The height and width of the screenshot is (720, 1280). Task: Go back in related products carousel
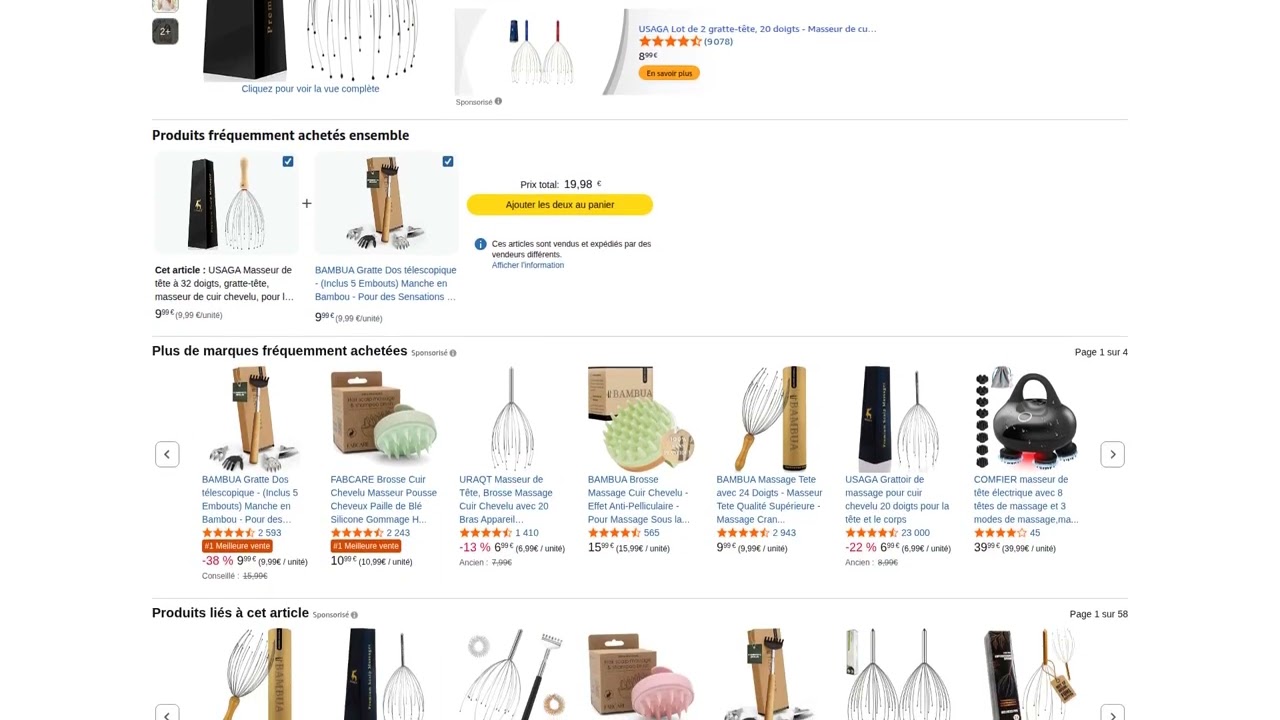(x=167, y=712)
